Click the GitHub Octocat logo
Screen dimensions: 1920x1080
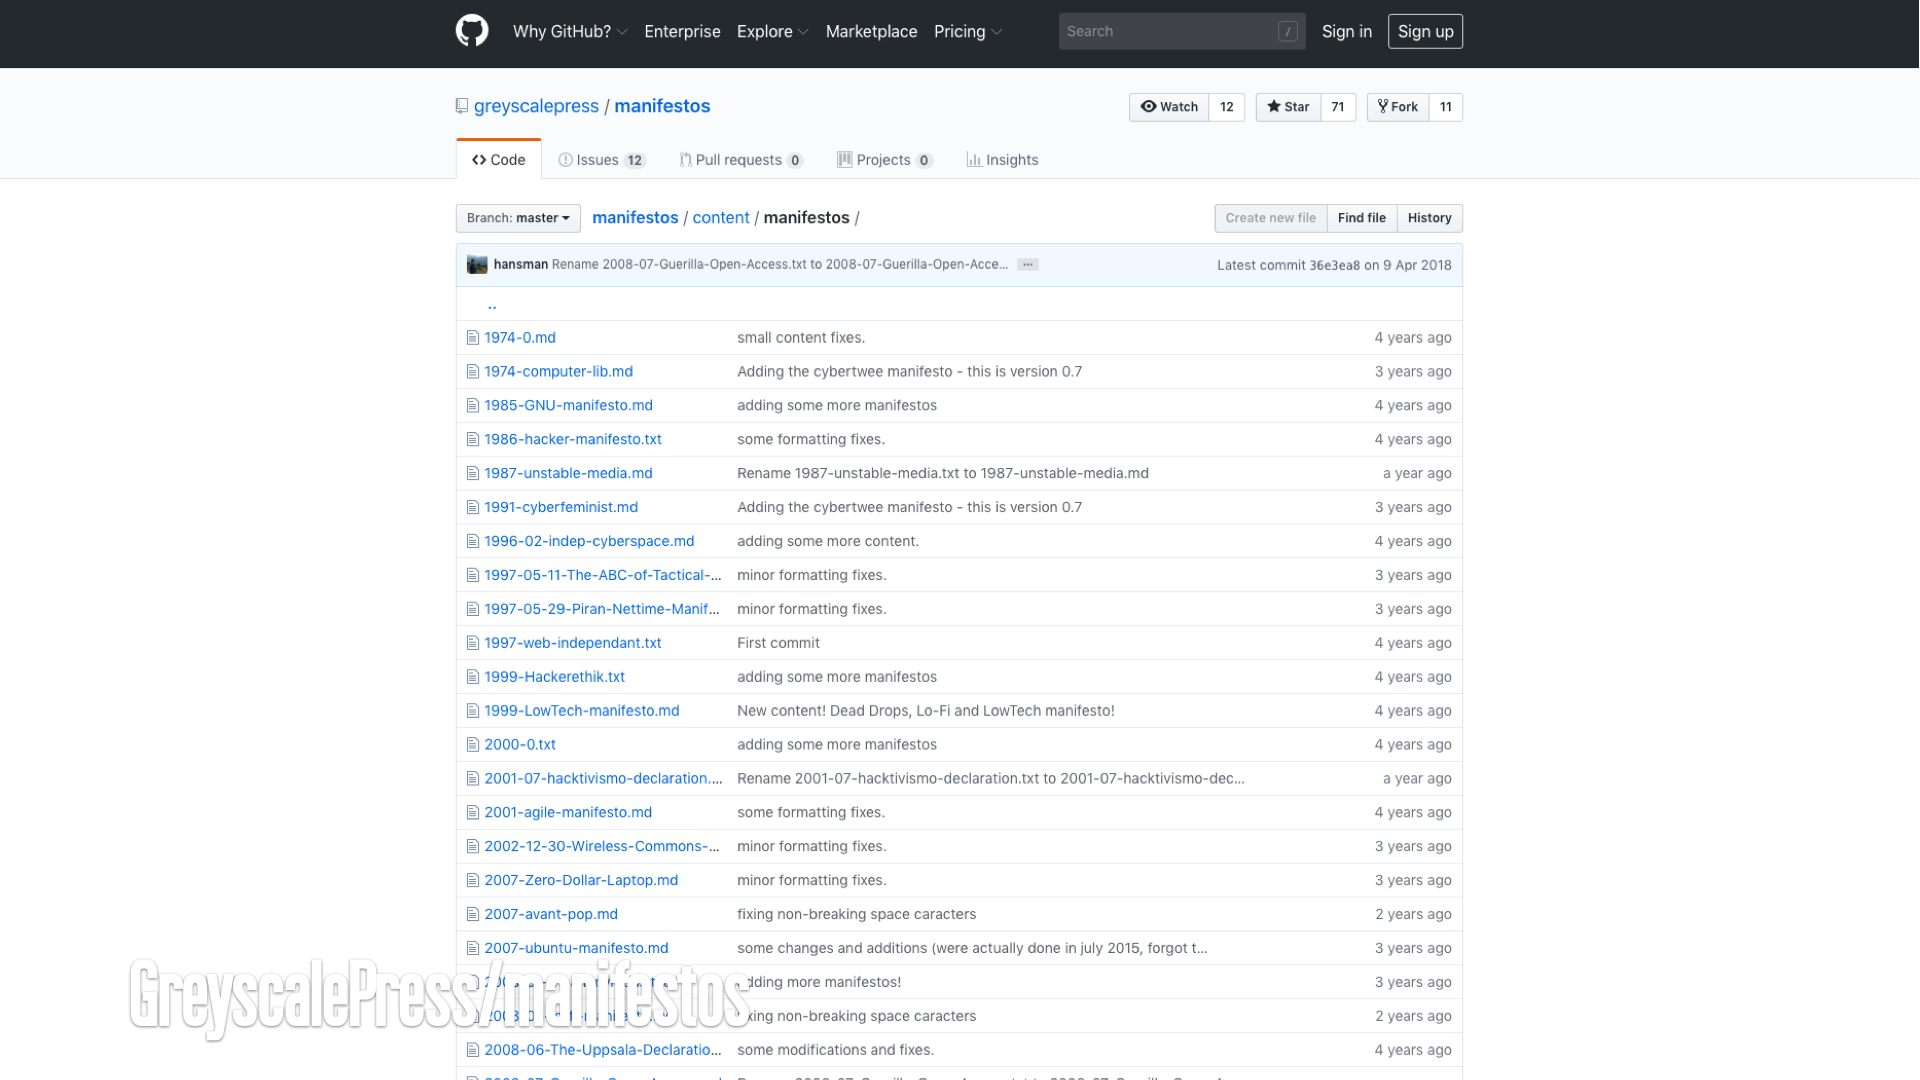click(472, 31)
